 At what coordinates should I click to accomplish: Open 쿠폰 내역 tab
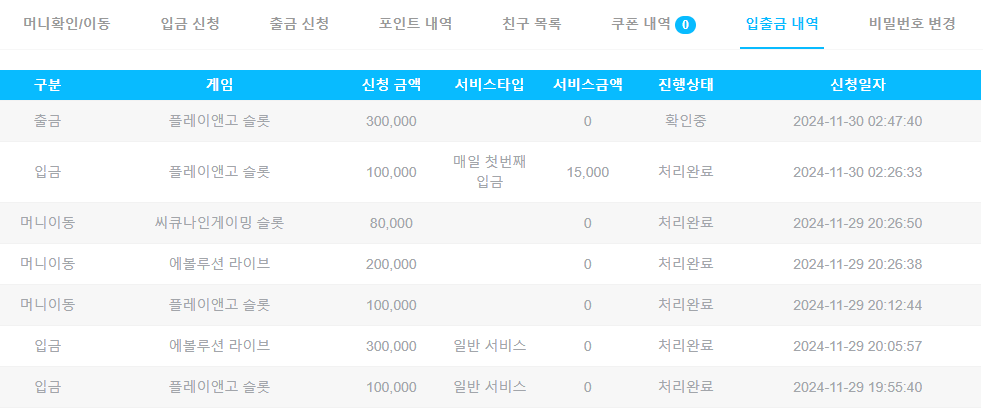click(641, 24)
